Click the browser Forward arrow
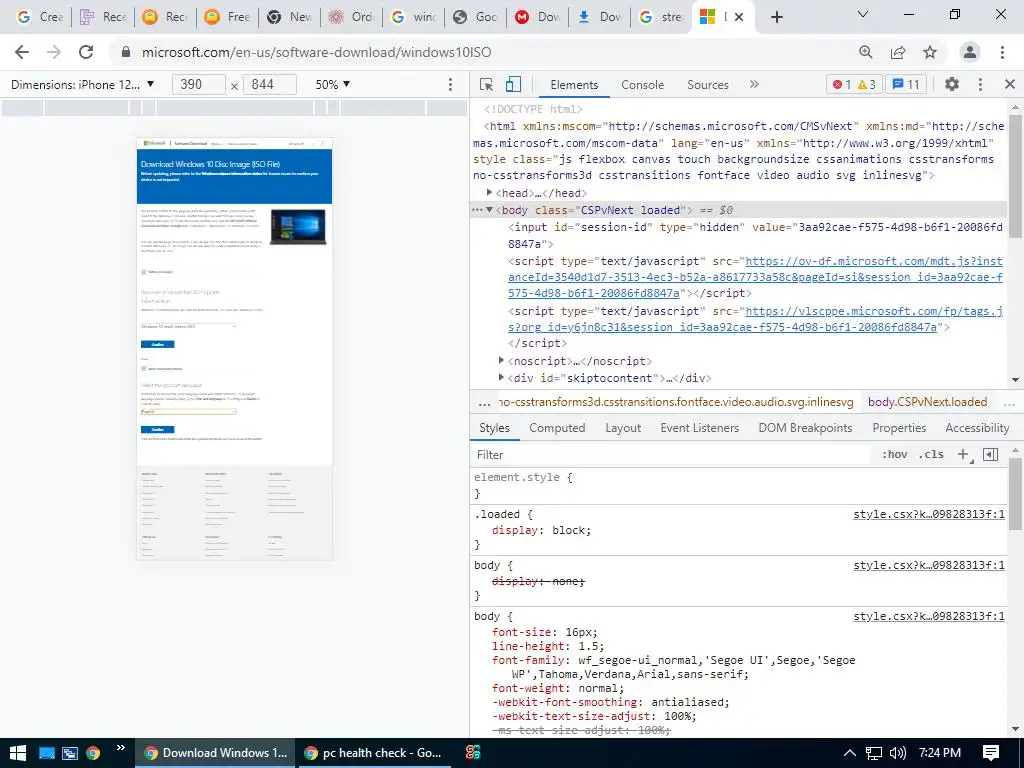Screen dimensions: 1024x768 (x=54, y=52)
